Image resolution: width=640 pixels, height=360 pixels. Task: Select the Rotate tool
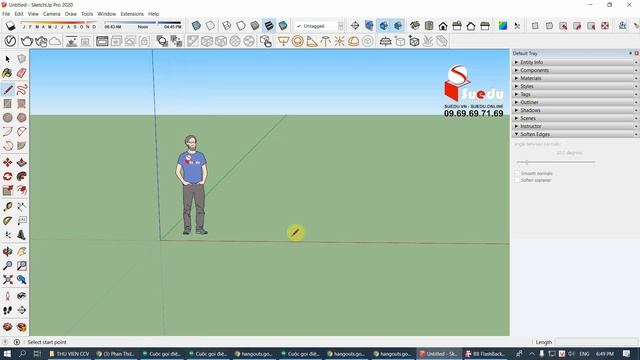(7, 176)
